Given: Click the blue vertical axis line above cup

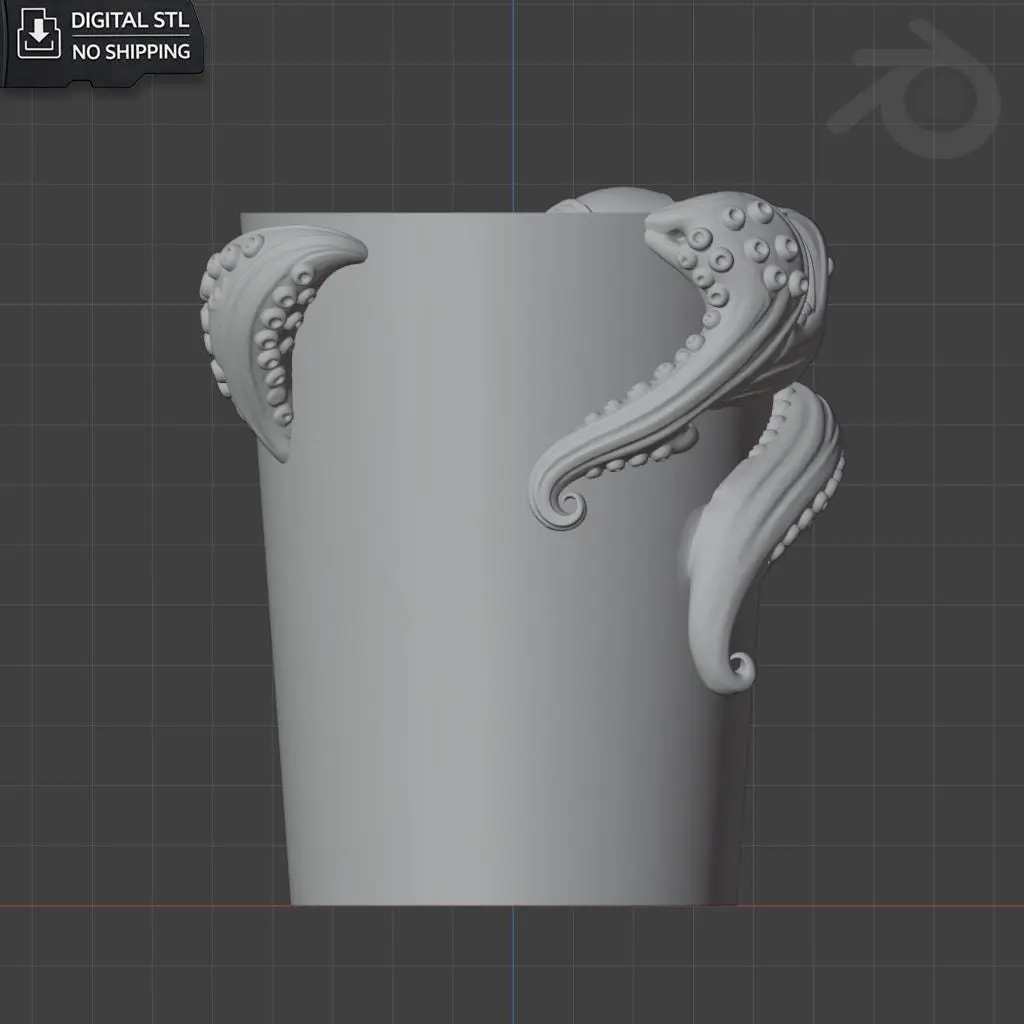Looking at the screenshot, I should [513, 104].
